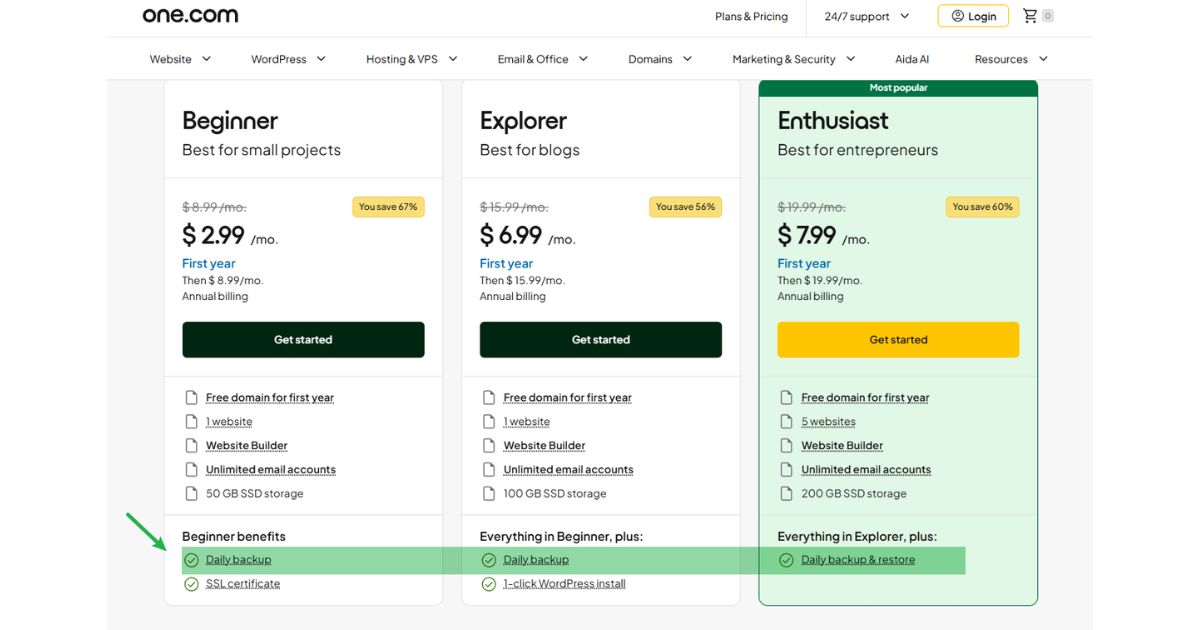
Task: Click the '$ 2.99 /mo.' price
Action: (x=230, y=236)
